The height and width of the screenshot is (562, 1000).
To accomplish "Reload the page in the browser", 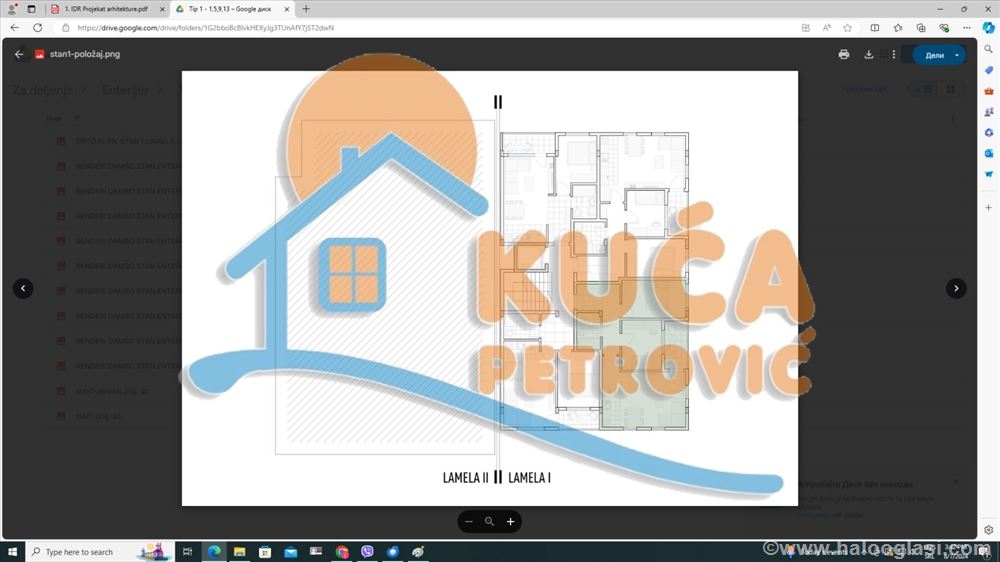I will 38,28.
